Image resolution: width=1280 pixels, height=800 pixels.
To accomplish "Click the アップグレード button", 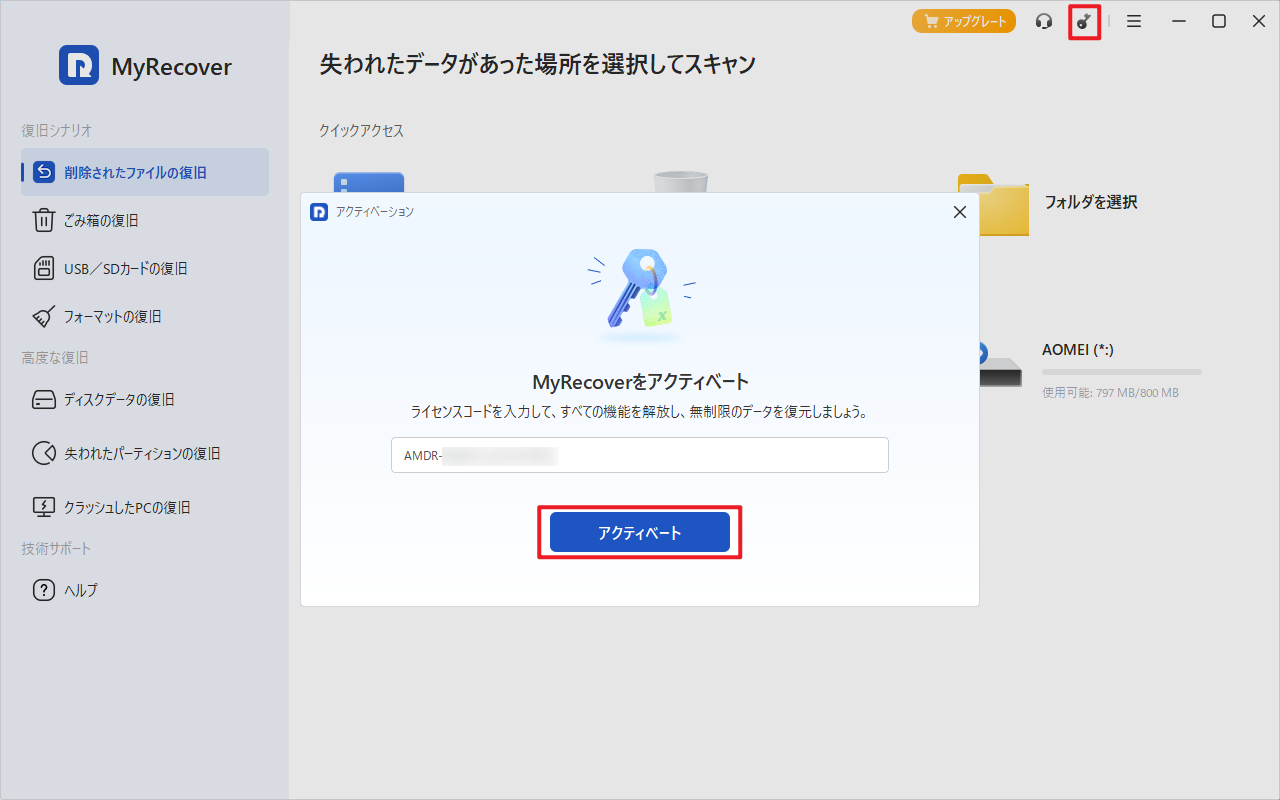I will (x=964, y=21).
